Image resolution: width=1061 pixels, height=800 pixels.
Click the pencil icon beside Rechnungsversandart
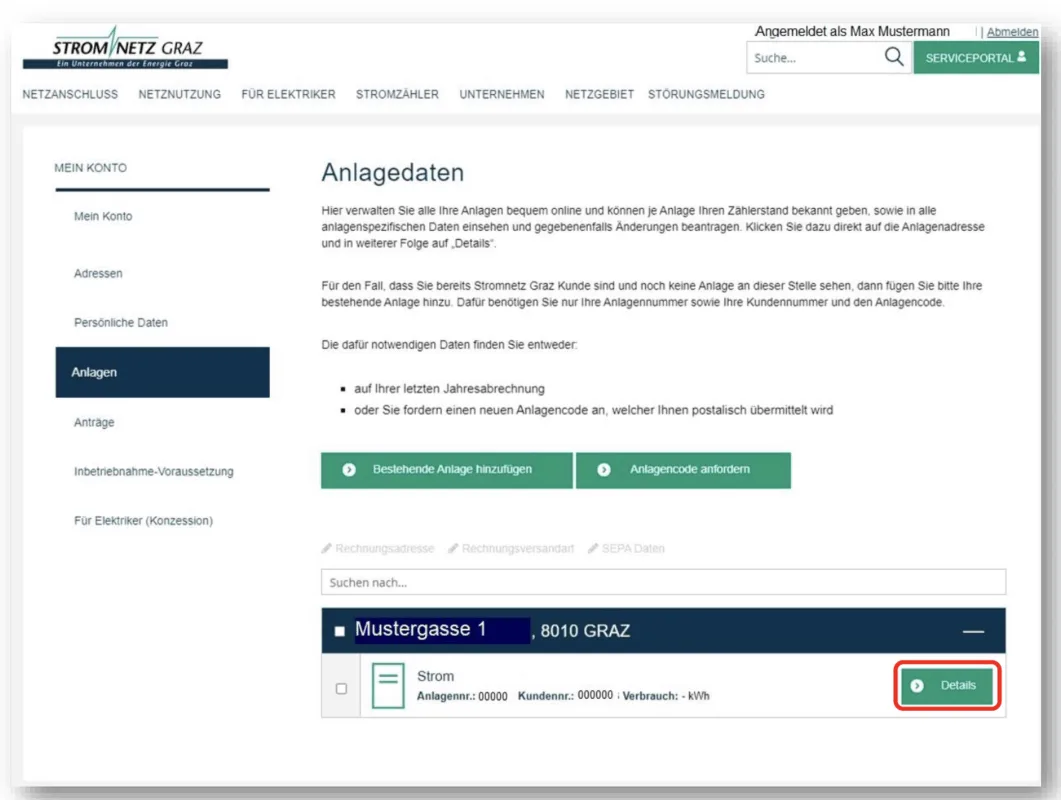(453, 548)
